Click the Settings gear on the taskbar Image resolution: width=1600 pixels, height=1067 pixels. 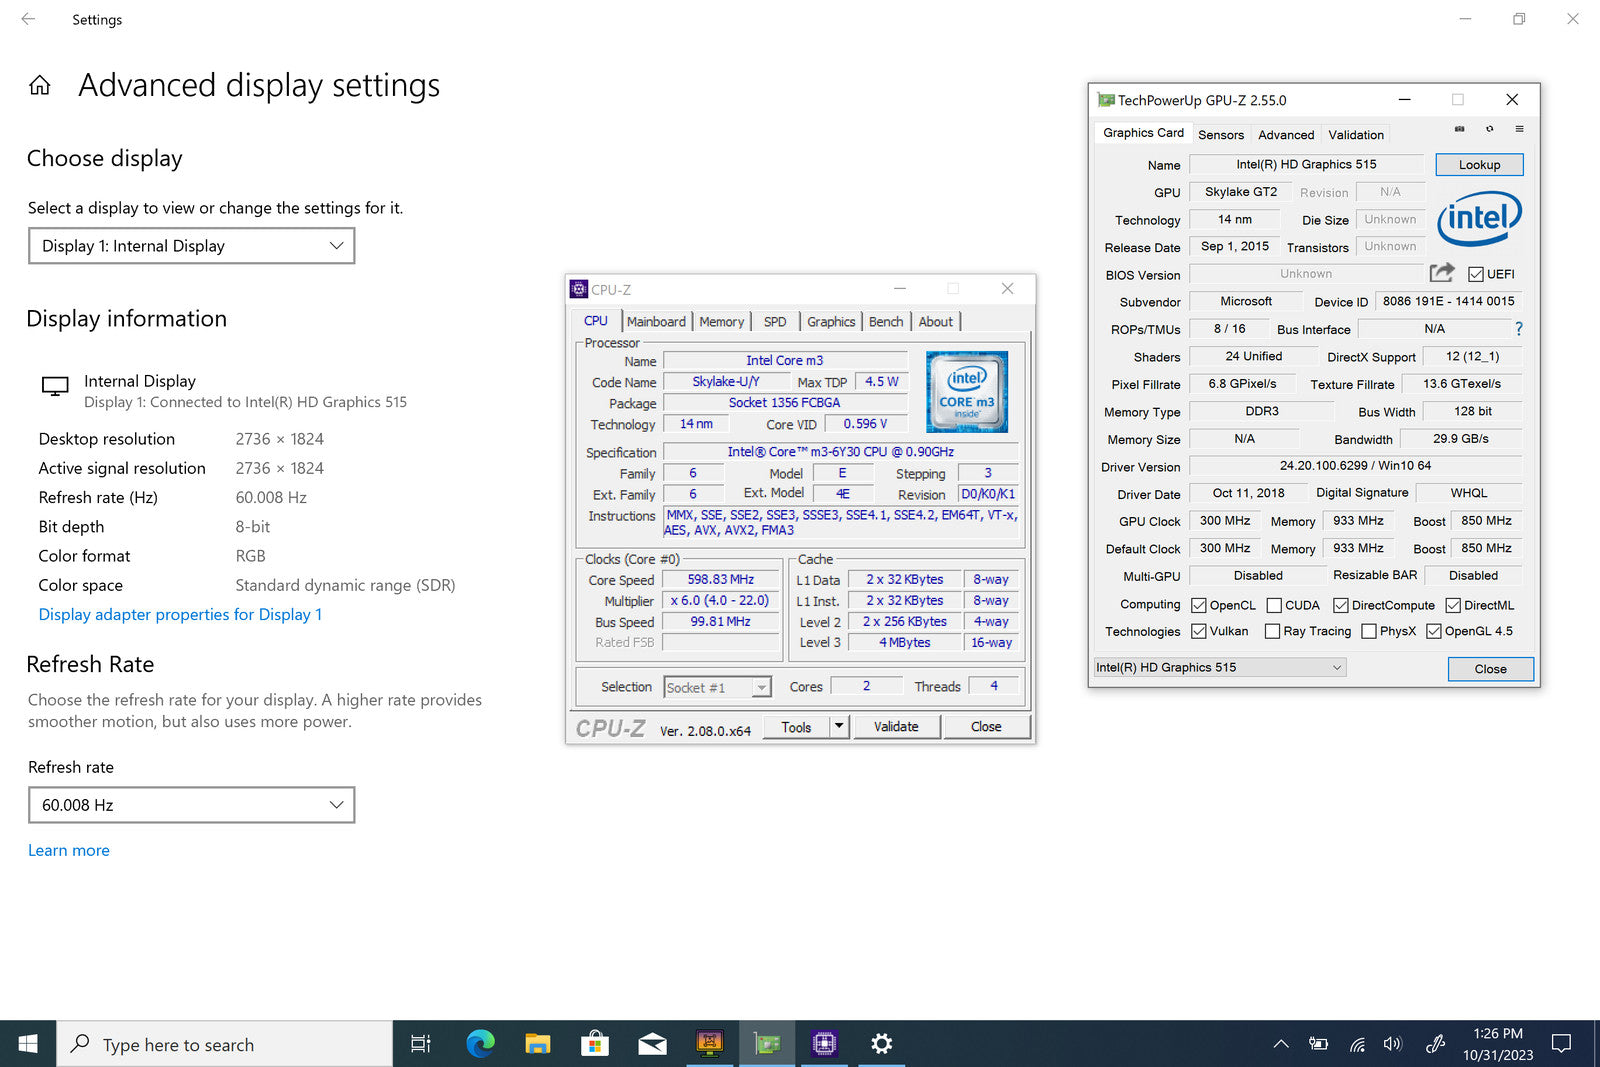[881, 1044]
